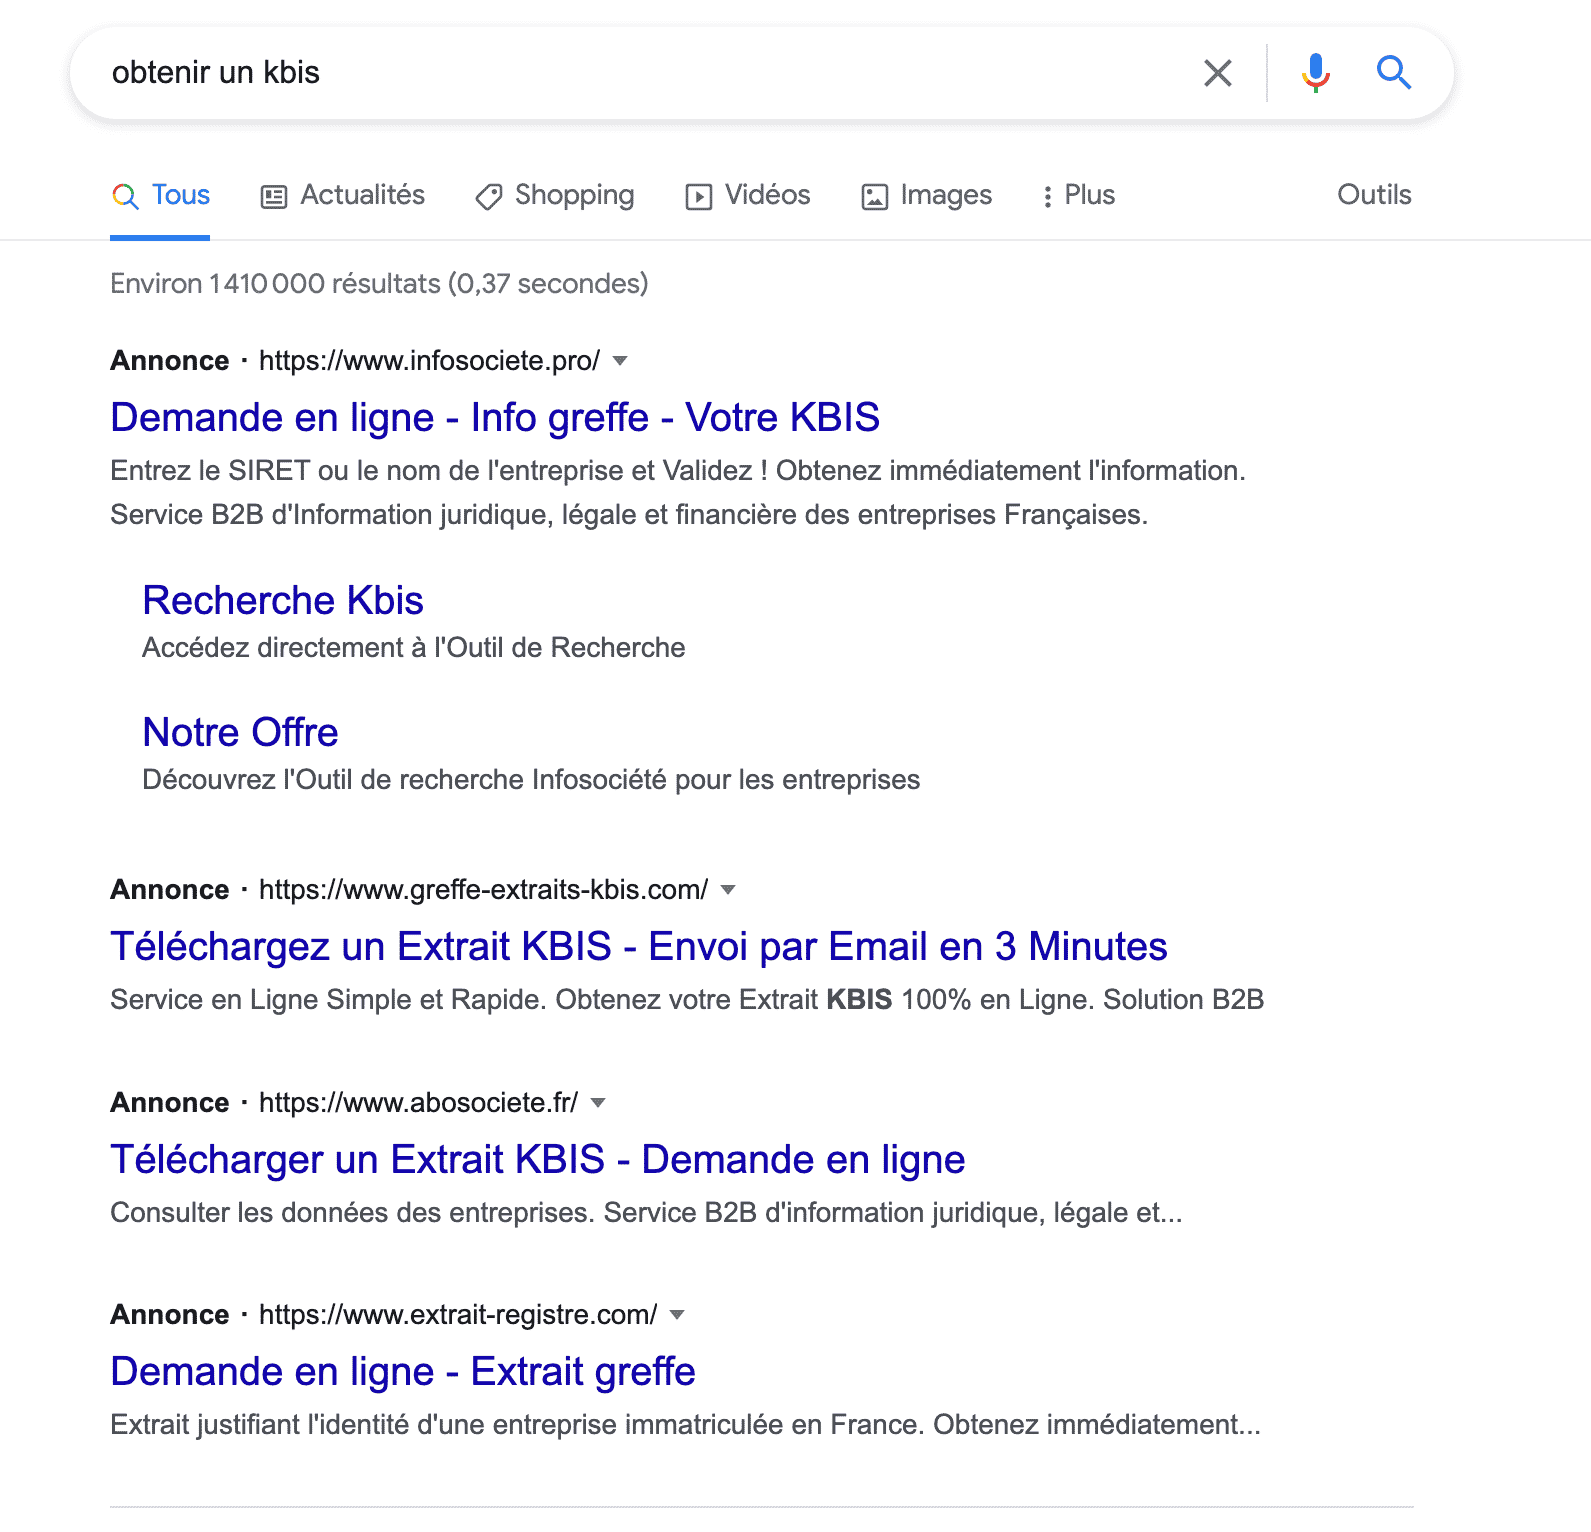Click the 'Service en Ligne Simple et Rapide' snippet
Screen dimensions: 1591x1532
point(687,1000)
